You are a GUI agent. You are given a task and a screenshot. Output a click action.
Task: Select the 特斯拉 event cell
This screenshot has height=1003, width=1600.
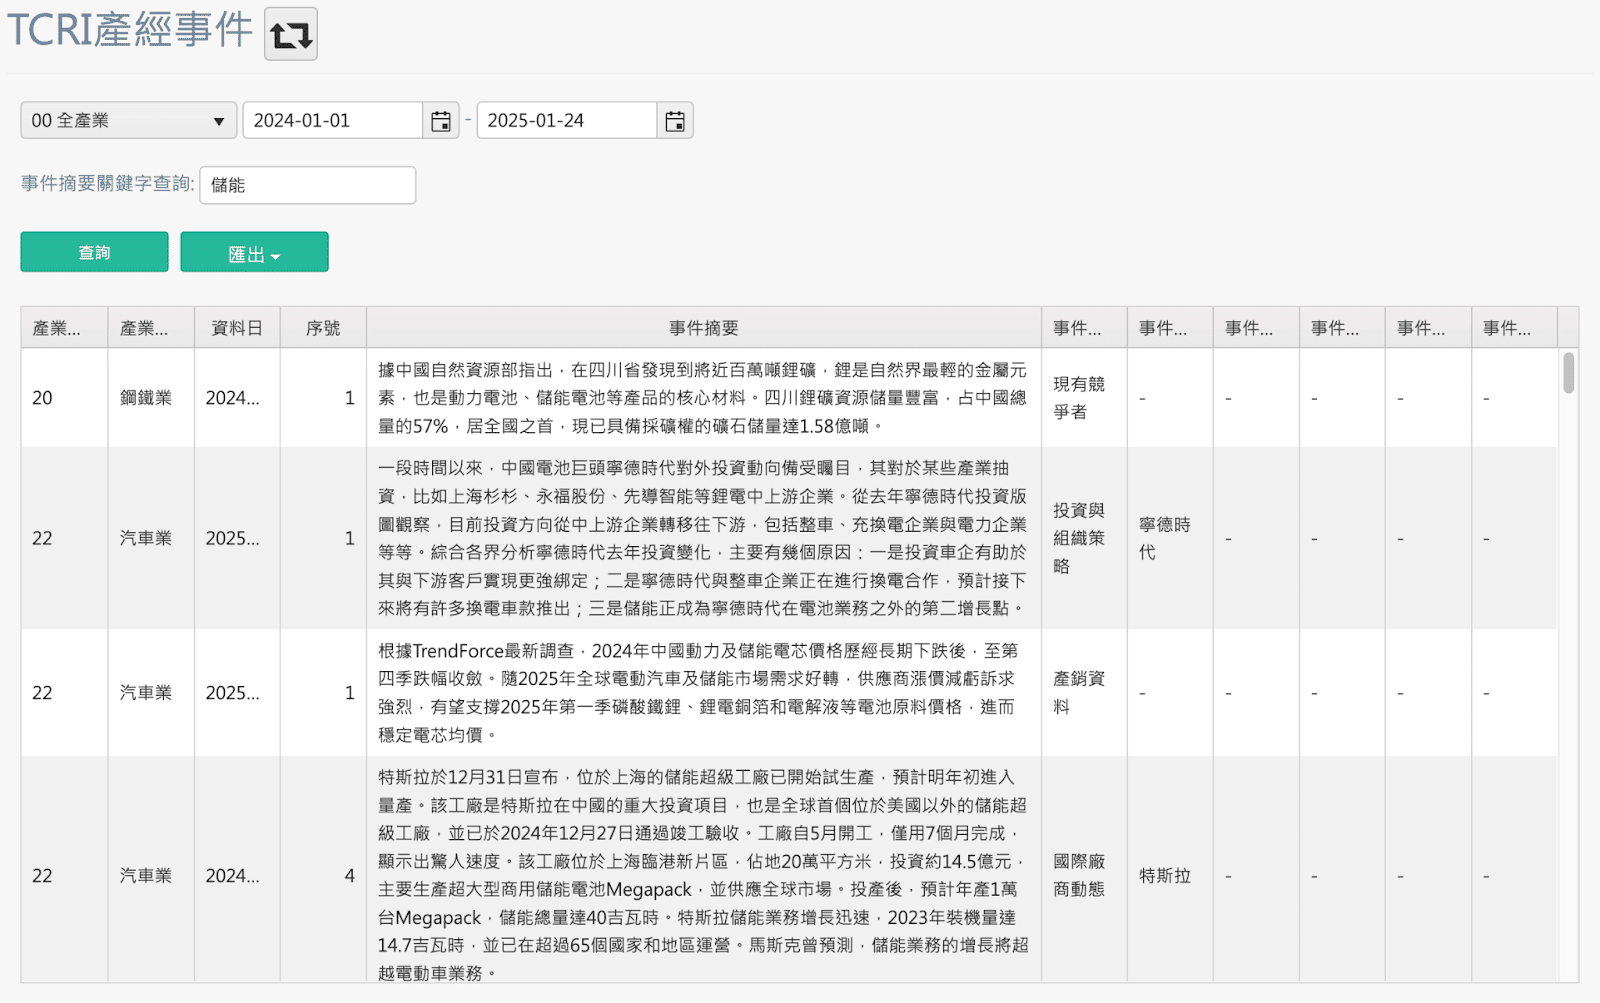[1165, 876]
